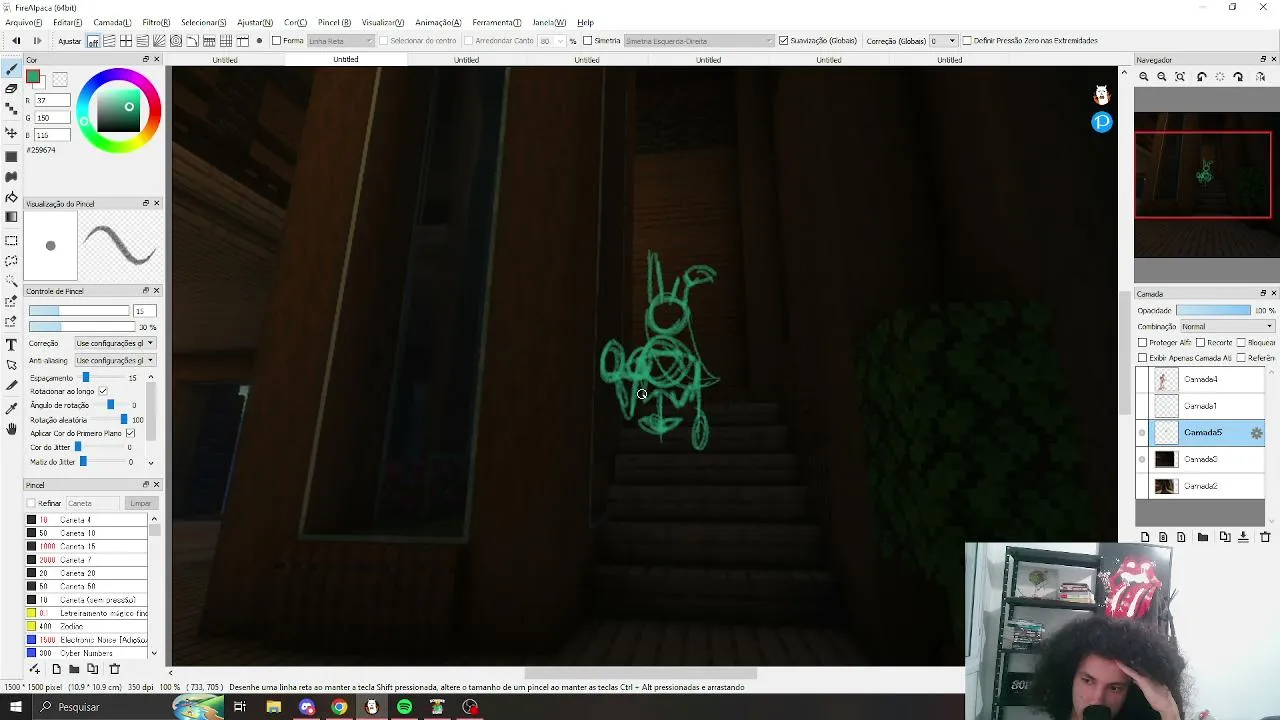Viewport: 1280px width, 720px height.
Task: Click the R color value field
Action: tap(52, 101)
